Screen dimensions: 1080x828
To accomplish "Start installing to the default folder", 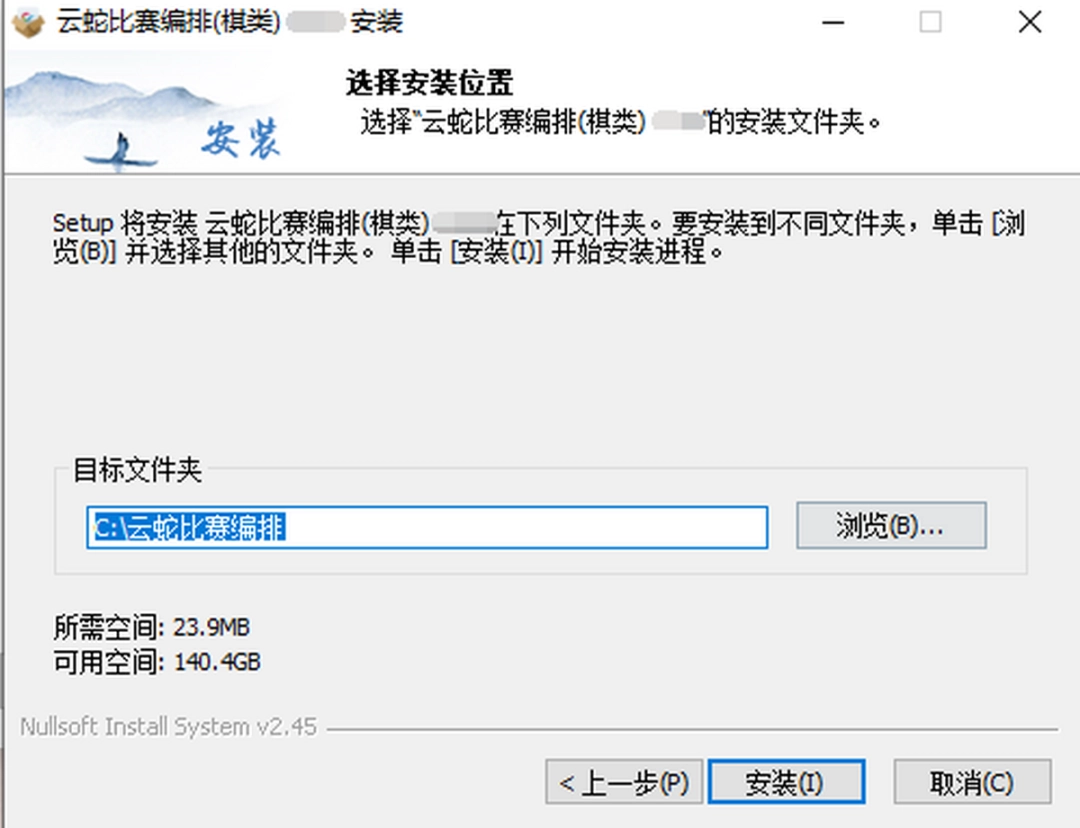I will click(786, 783).
